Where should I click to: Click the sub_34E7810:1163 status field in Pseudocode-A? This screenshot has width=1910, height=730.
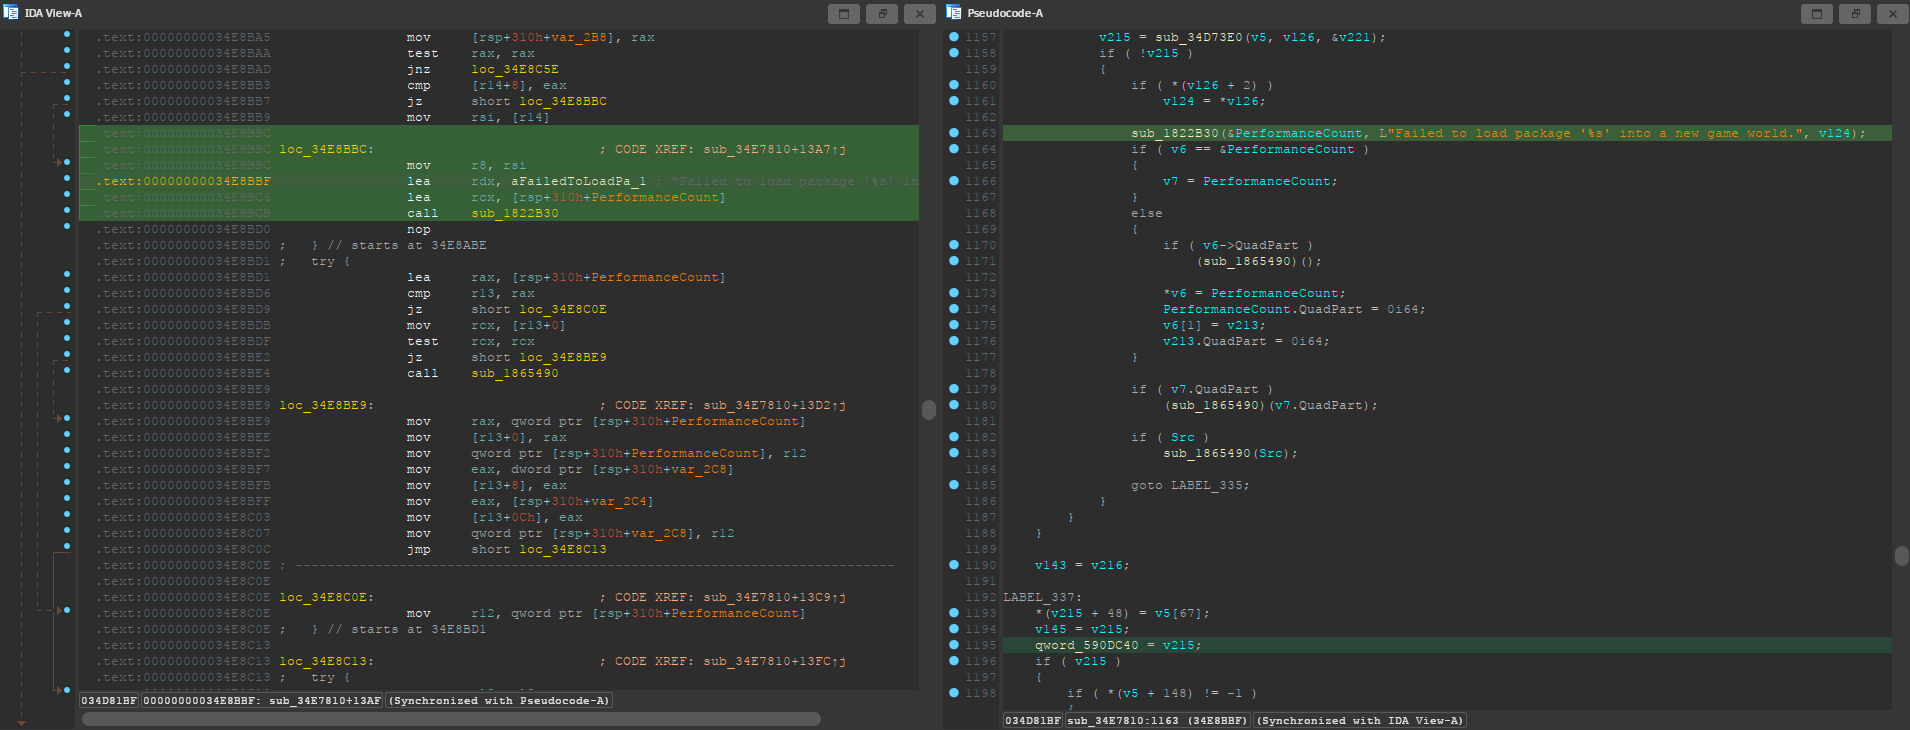click(1158, 720)
